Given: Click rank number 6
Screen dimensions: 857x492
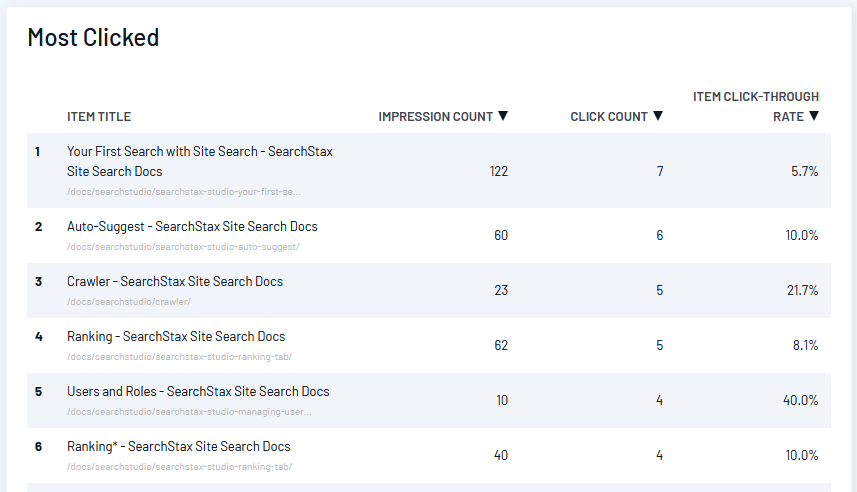Looking at the screenshot, I should point(38,447).
